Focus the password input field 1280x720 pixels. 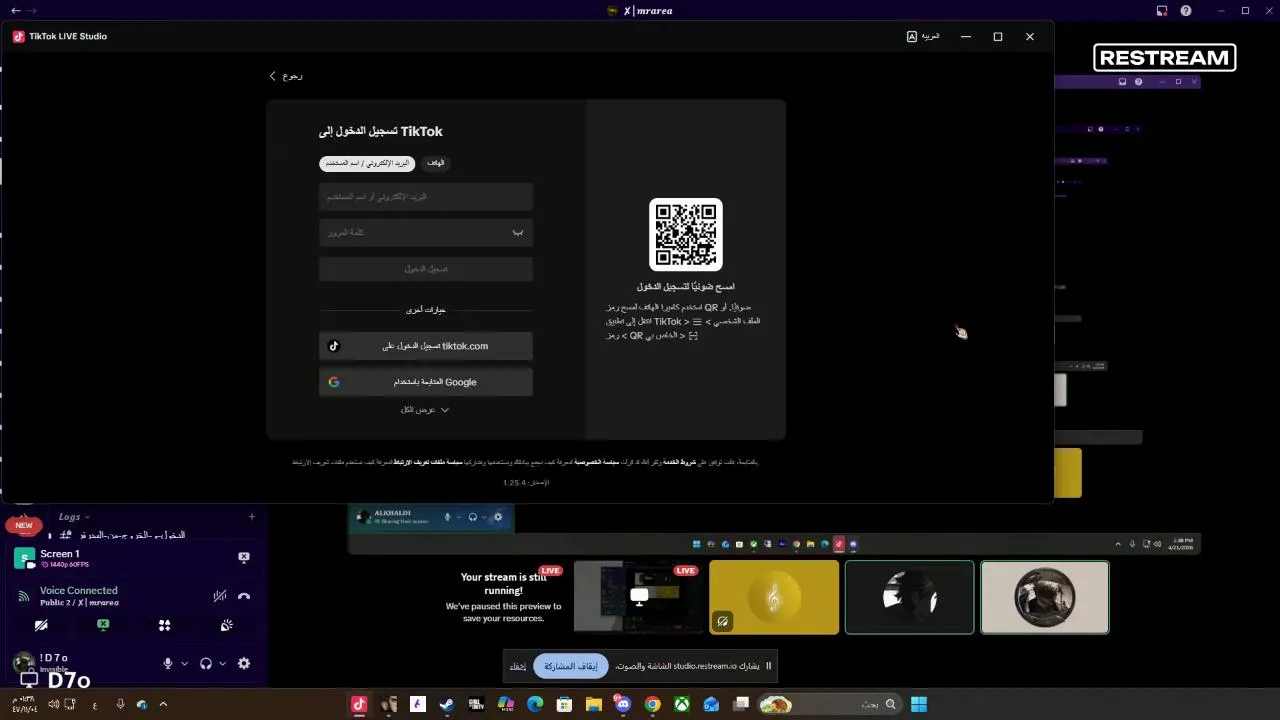coord(426,233)
